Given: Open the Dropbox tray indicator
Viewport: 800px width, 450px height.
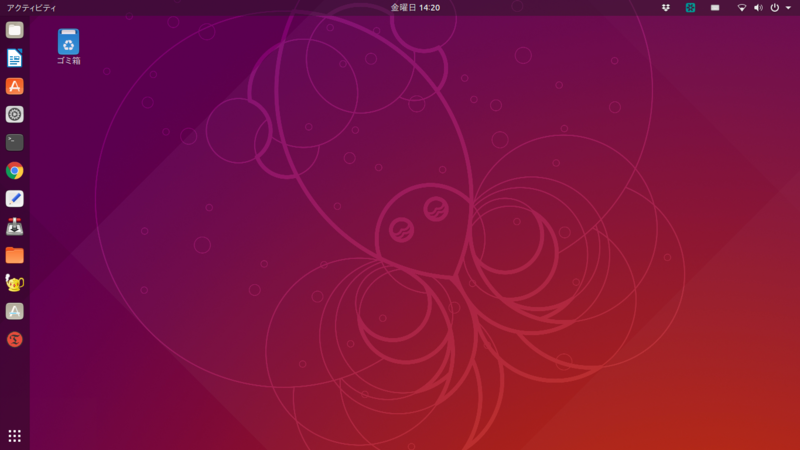Looking at the screenshot, I should (x=666, y=8).
